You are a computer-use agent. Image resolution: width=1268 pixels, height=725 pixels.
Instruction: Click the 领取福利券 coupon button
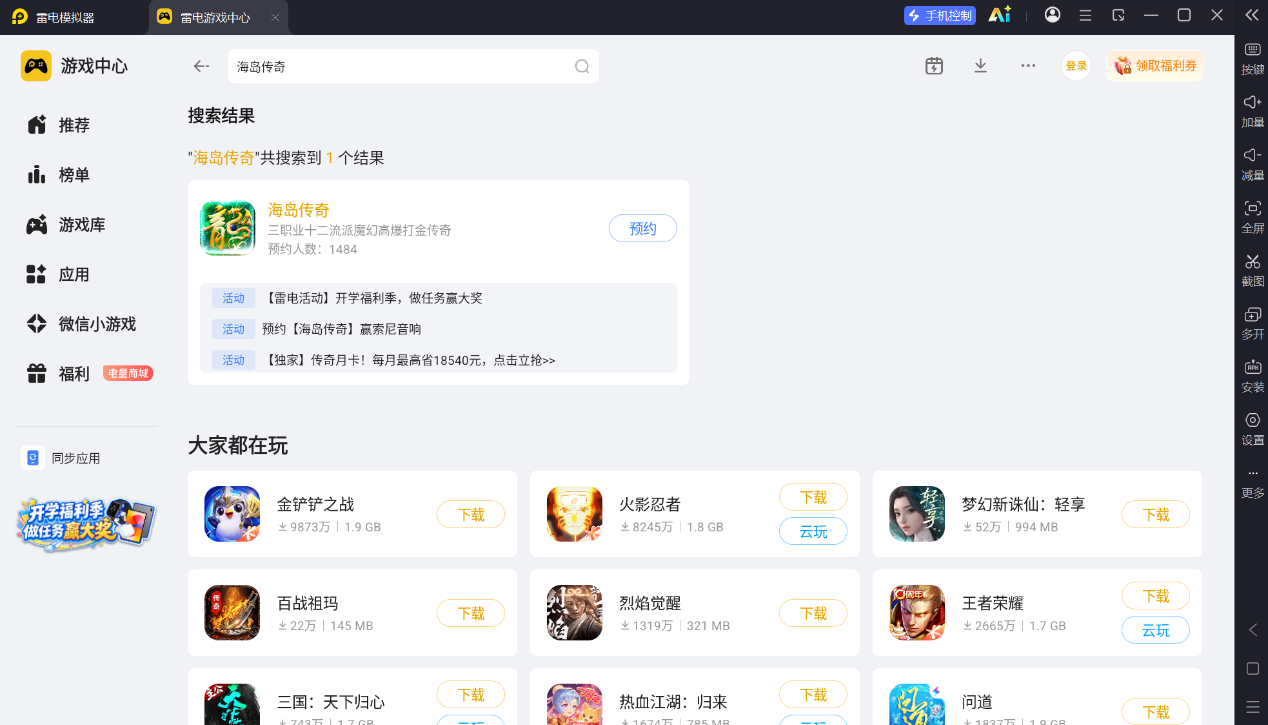click(1155, 66)
